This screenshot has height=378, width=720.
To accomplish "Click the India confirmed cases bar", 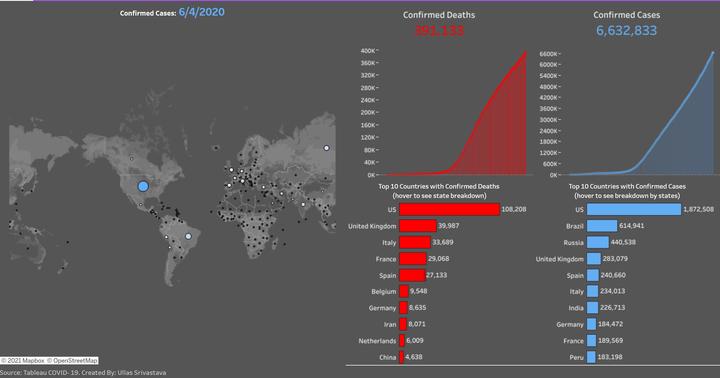I will point(592,308).
